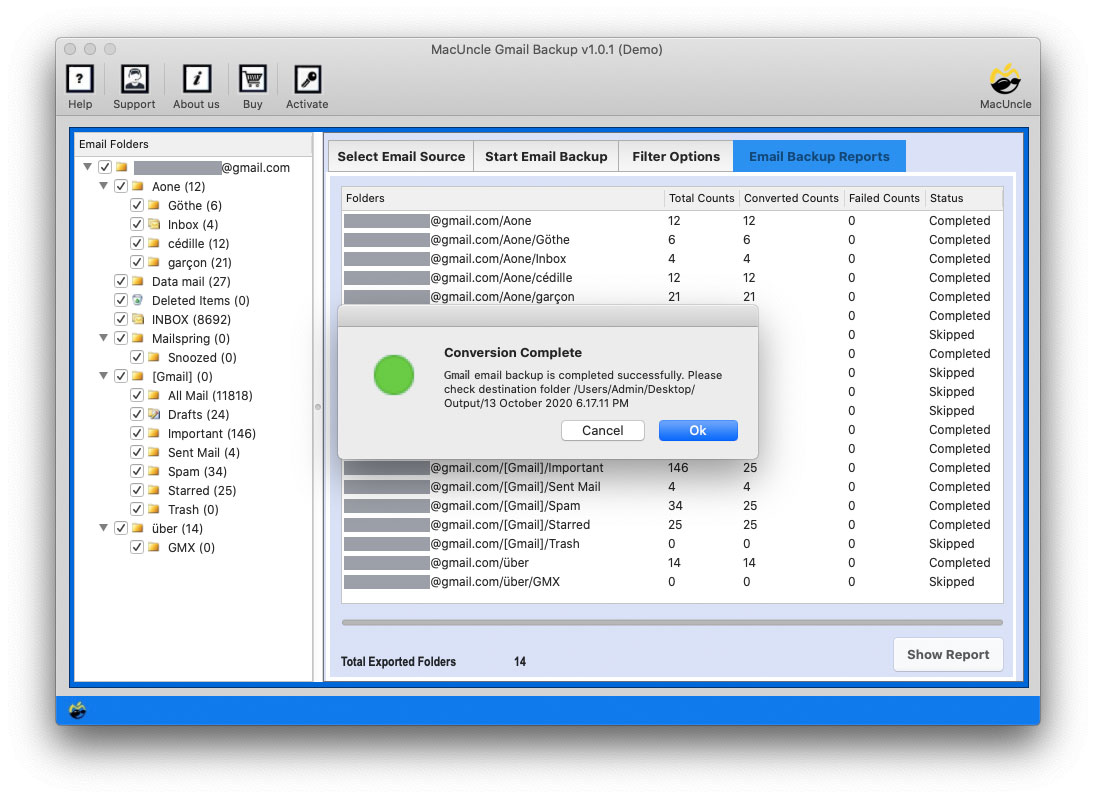Uncheck the Inbox folder checkbox
This screenshot has height=799, width=1096.
pyautogui.click(x=136, y=224)
